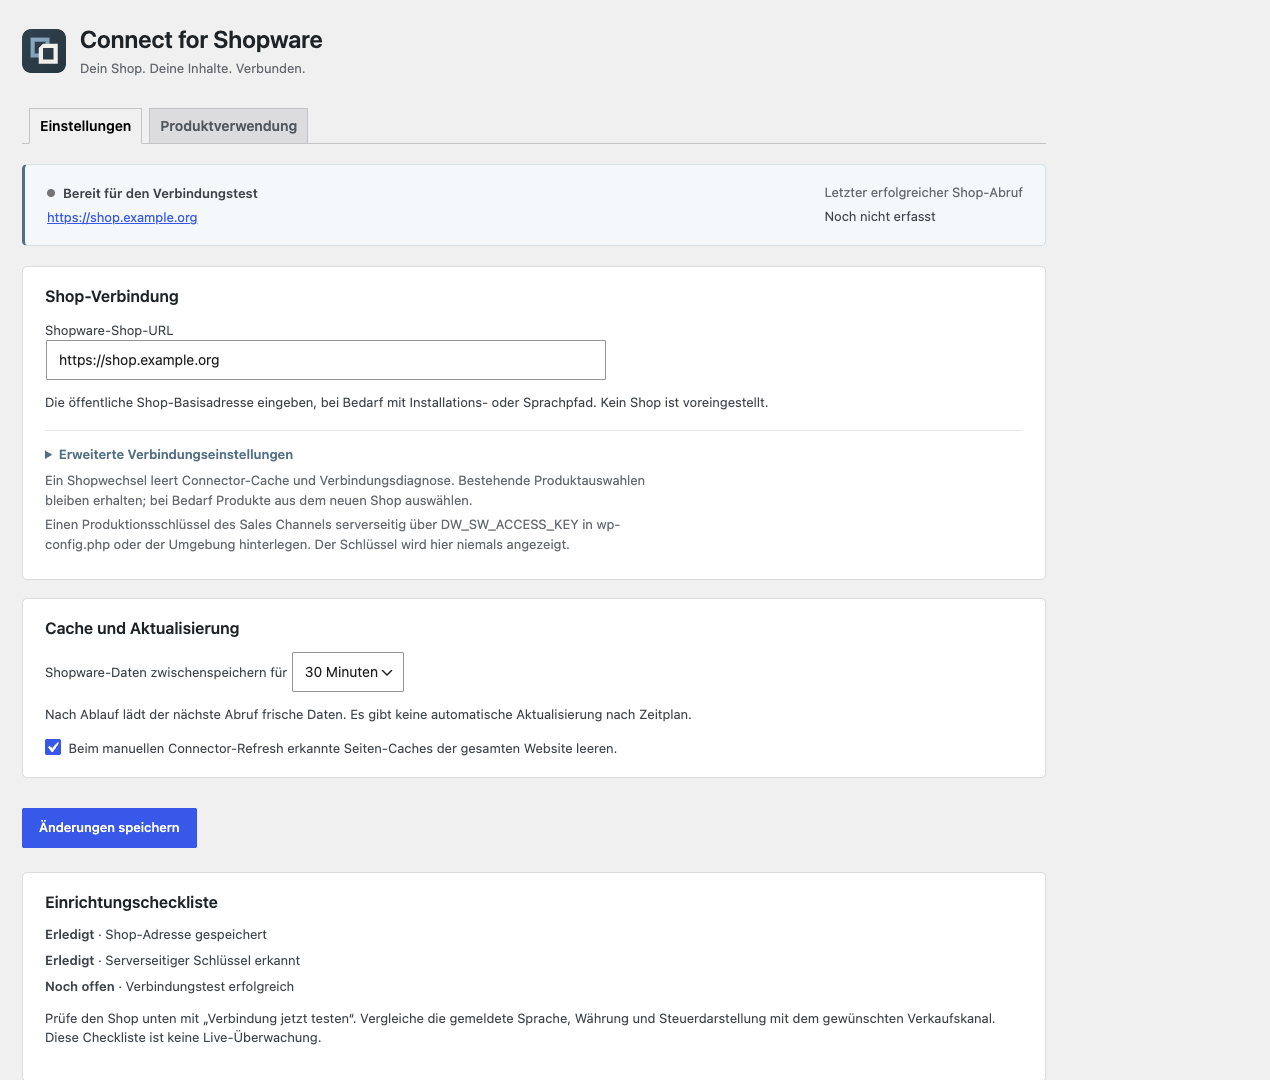Click the Shopware-Daten zwischenspeichern für label

tap(166, 672)
